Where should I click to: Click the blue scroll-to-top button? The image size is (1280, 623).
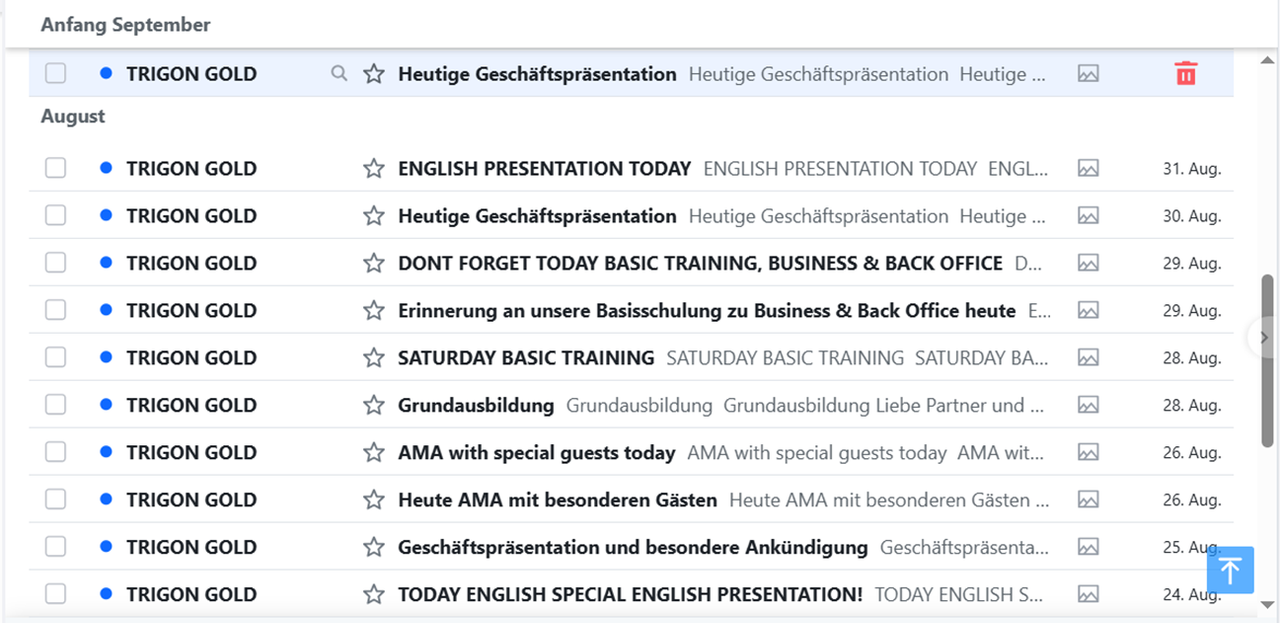pos(1230,570)
